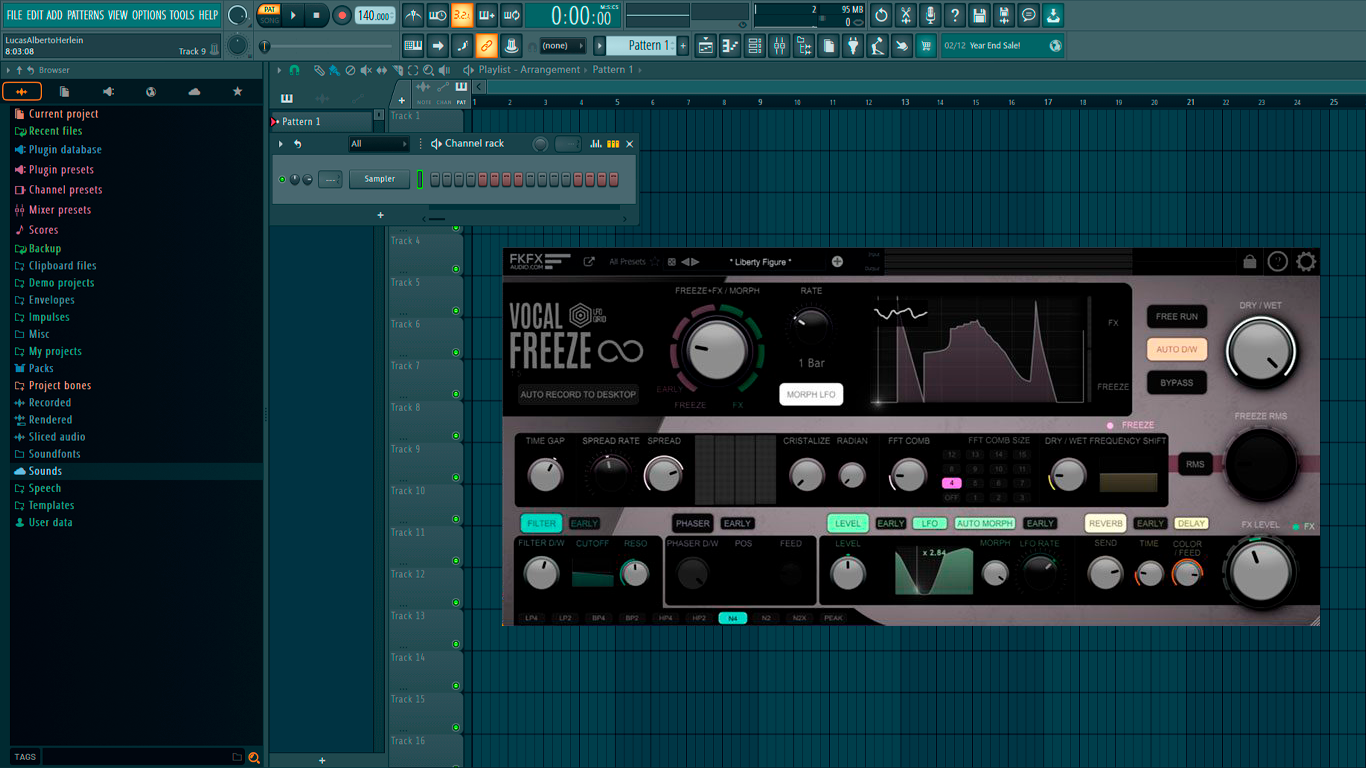This screenshot has width=1366, height=768.
Task: Expand the Templates folder
Action: [x=51, y=505]
